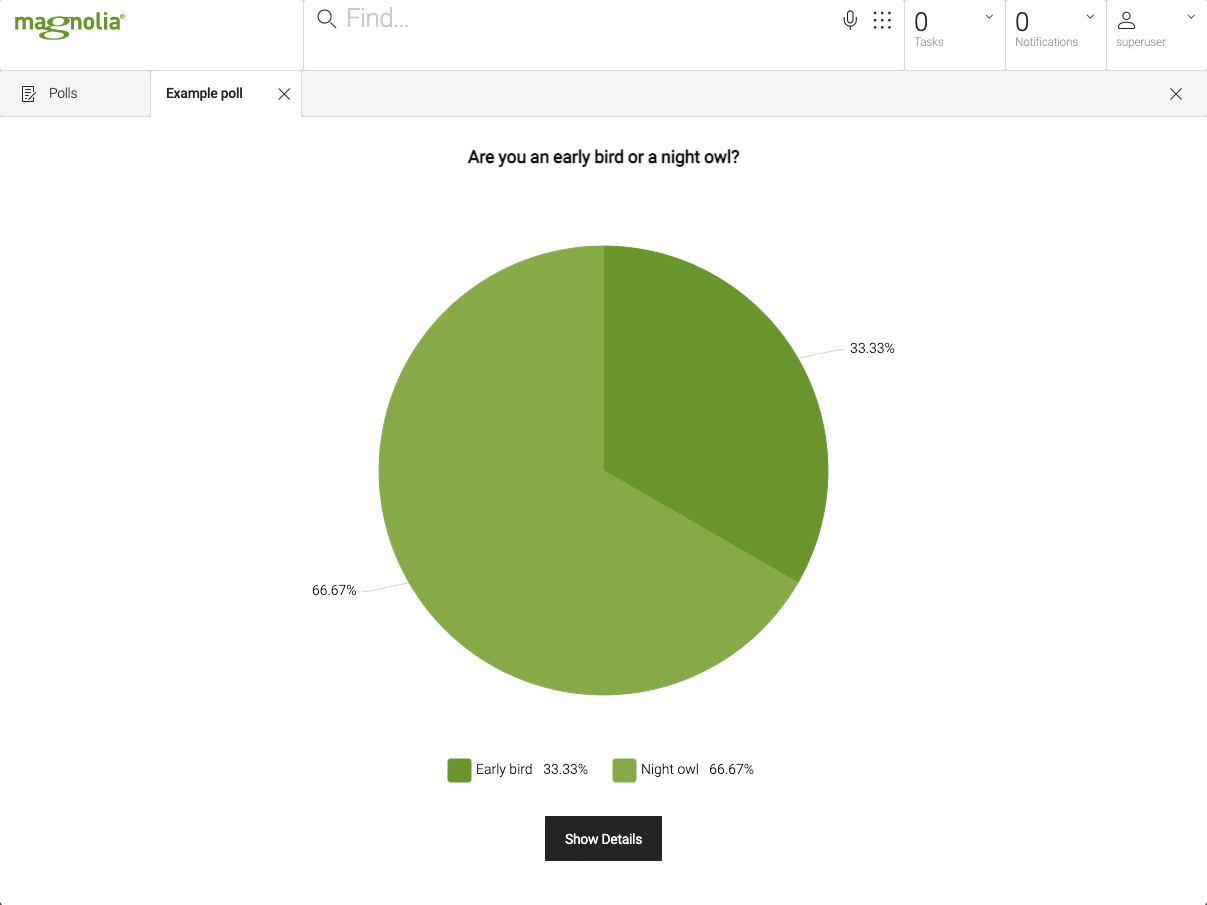Close the Example poll tab
The image size is (1207, 905).
pos(284,92)
